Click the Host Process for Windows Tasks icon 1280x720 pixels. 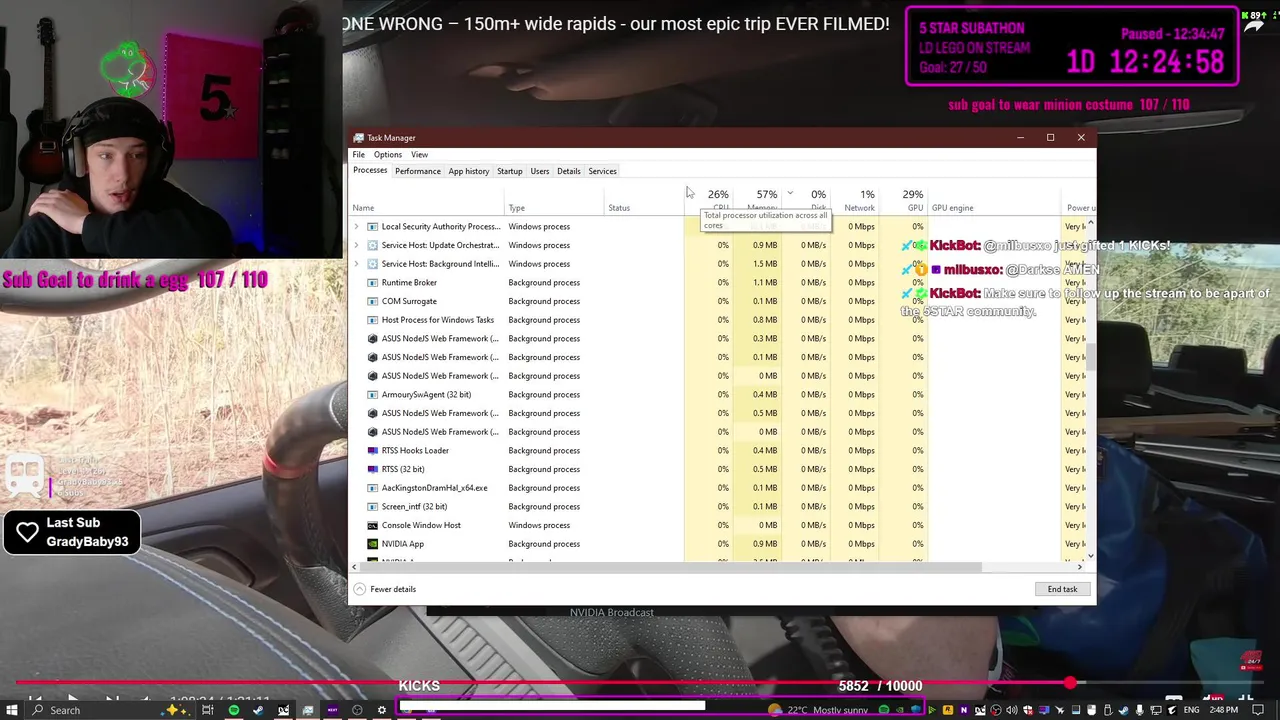[372, 320]
